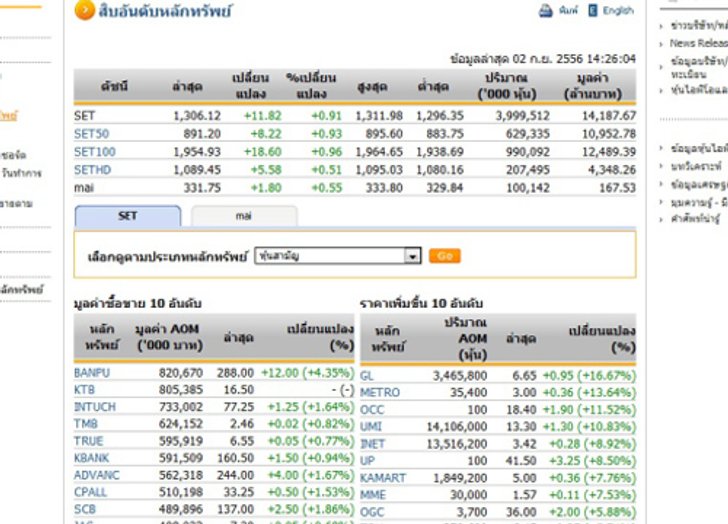Click GL change +0.95 (+16.67%)
This screenshot has width=728, height=524.
point(589,375)
